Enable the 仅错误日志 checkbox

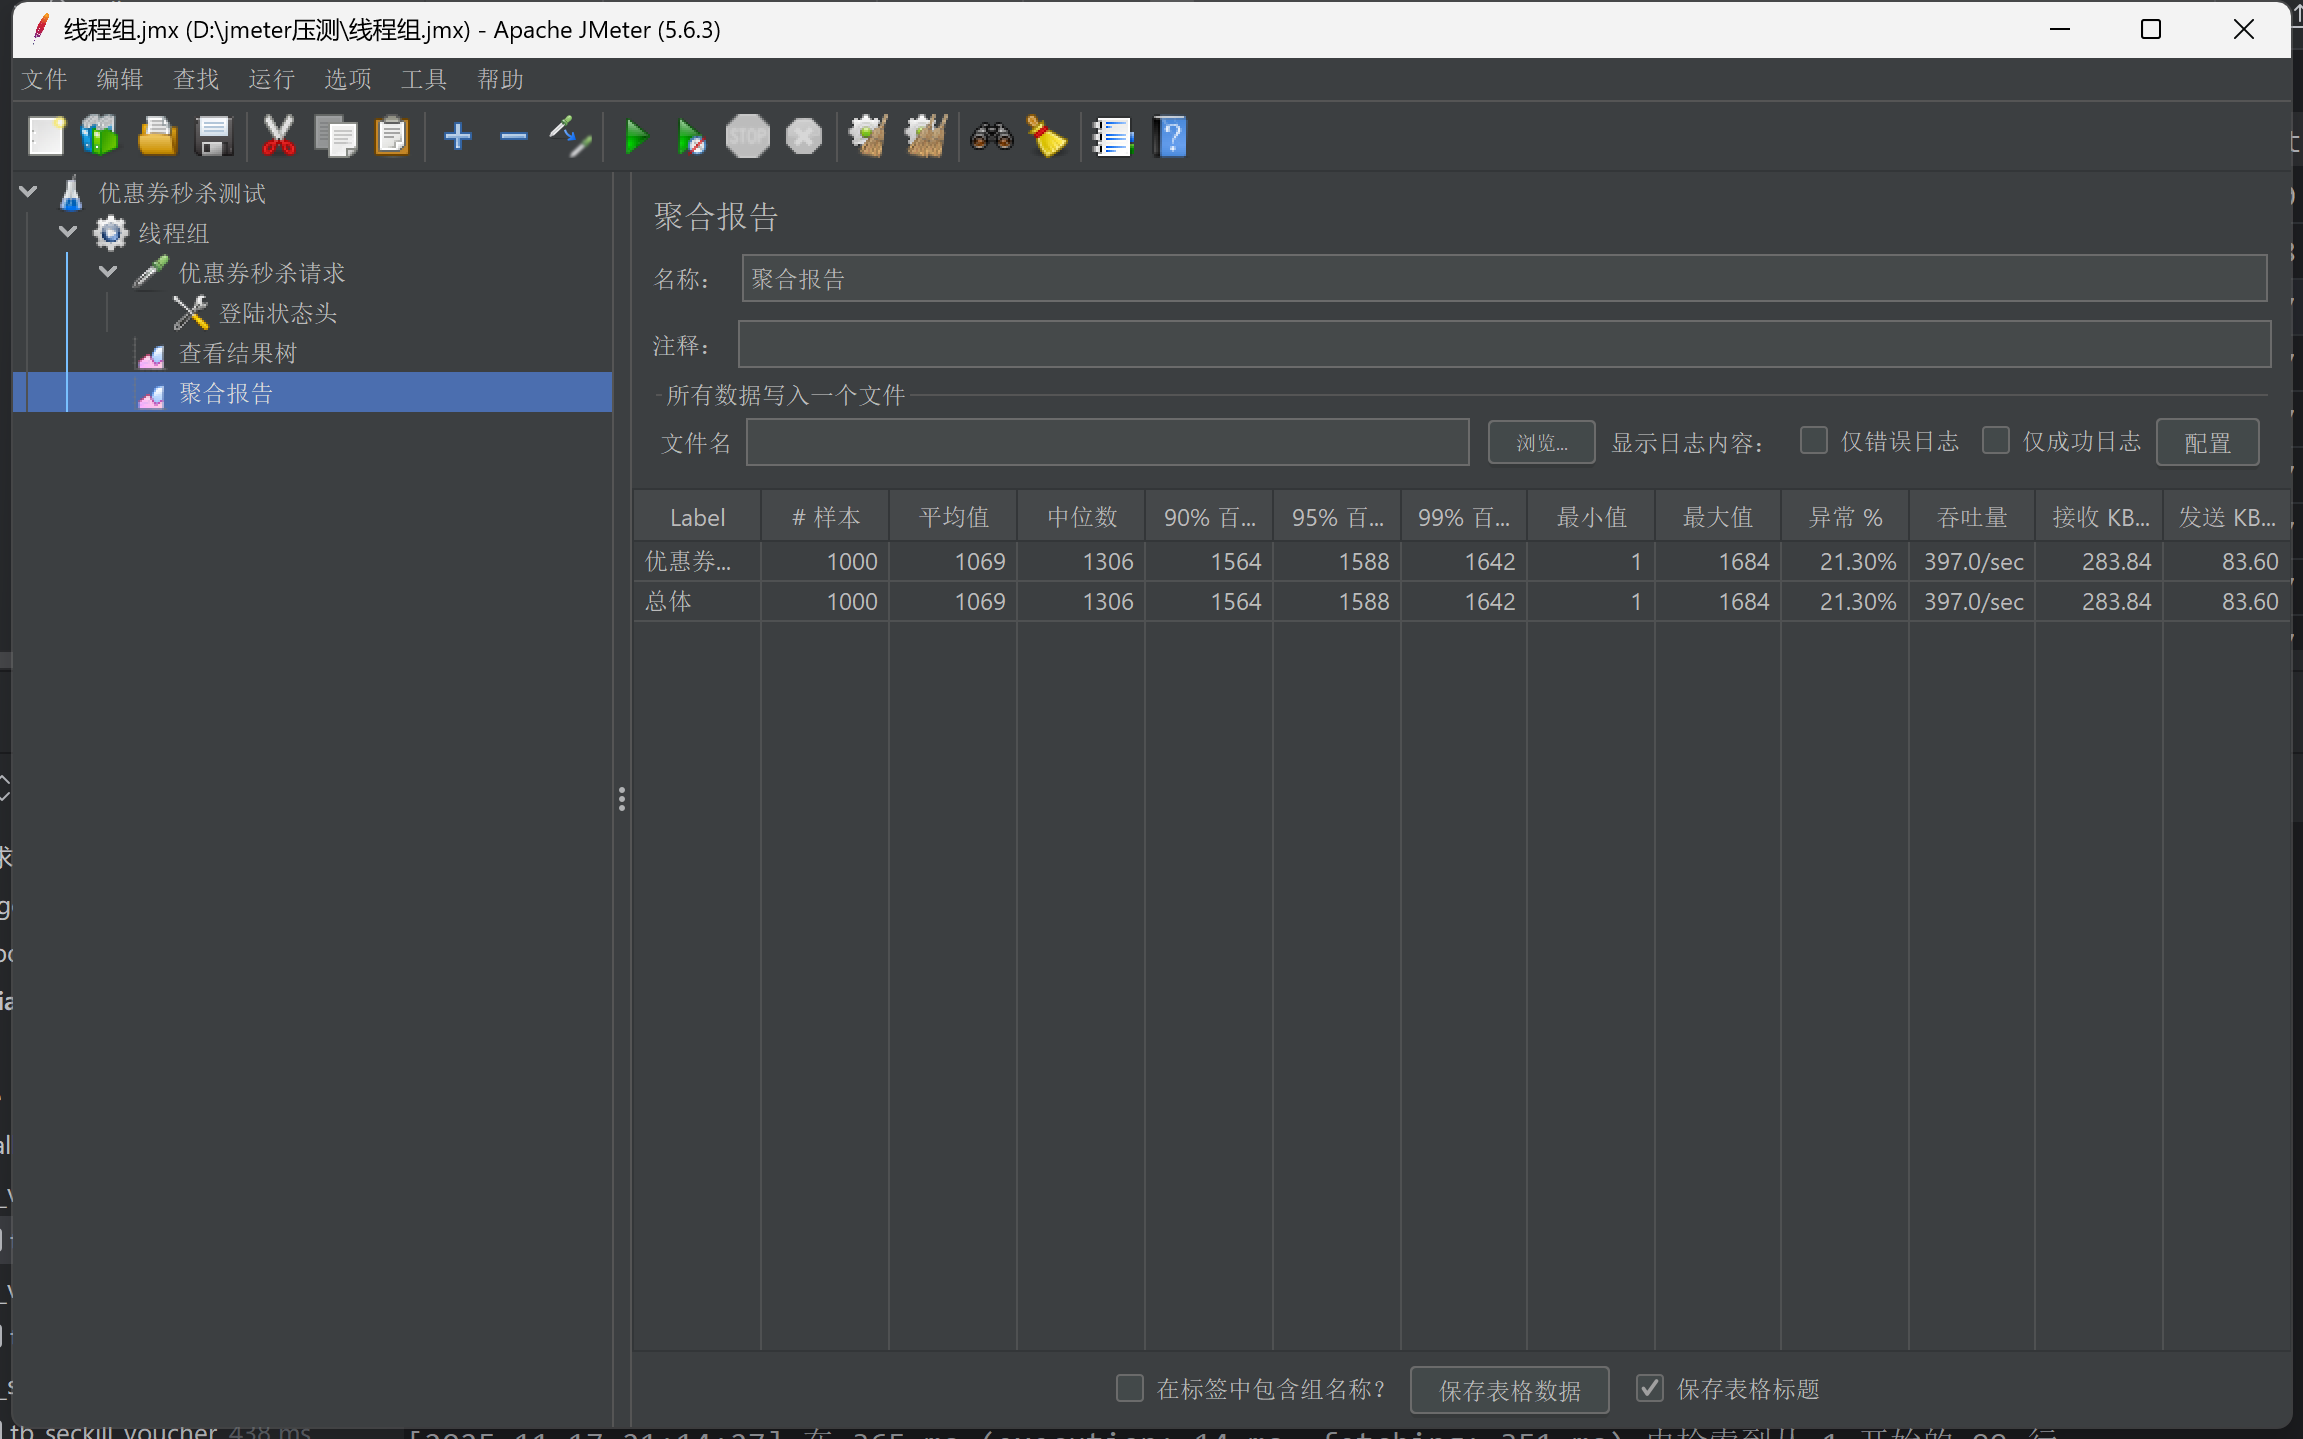point(1813,441)
